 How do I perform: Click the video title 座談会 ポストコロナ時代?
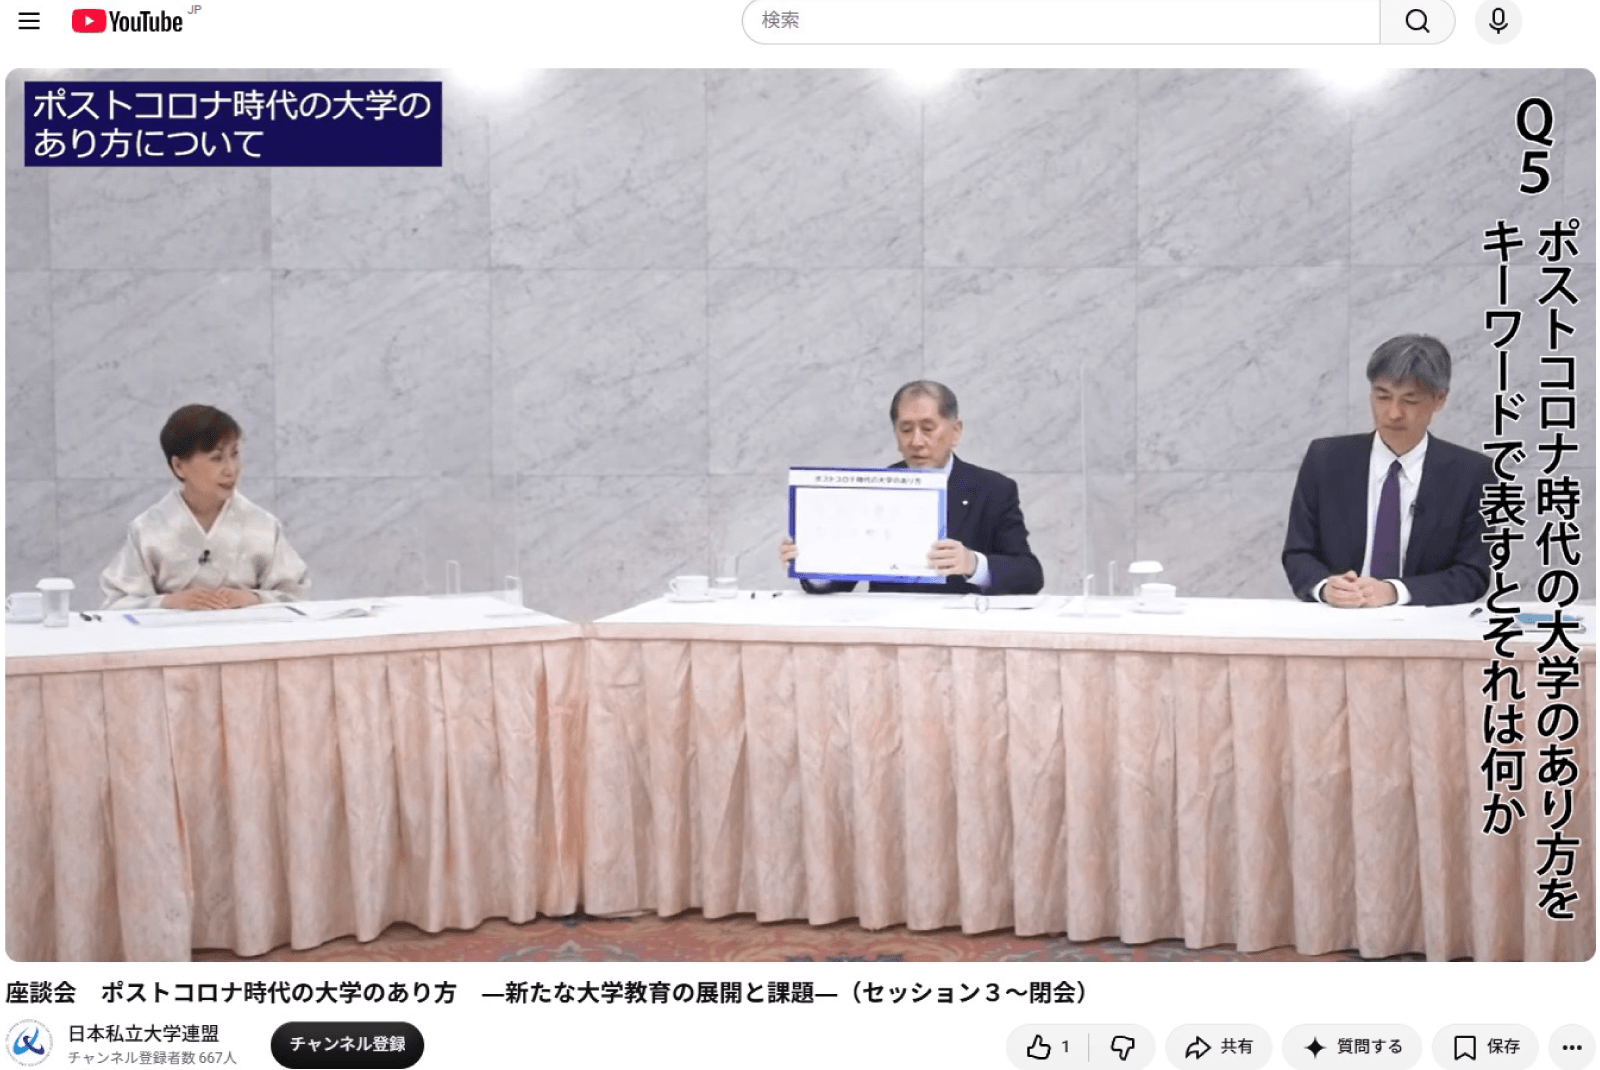(546, 992)
